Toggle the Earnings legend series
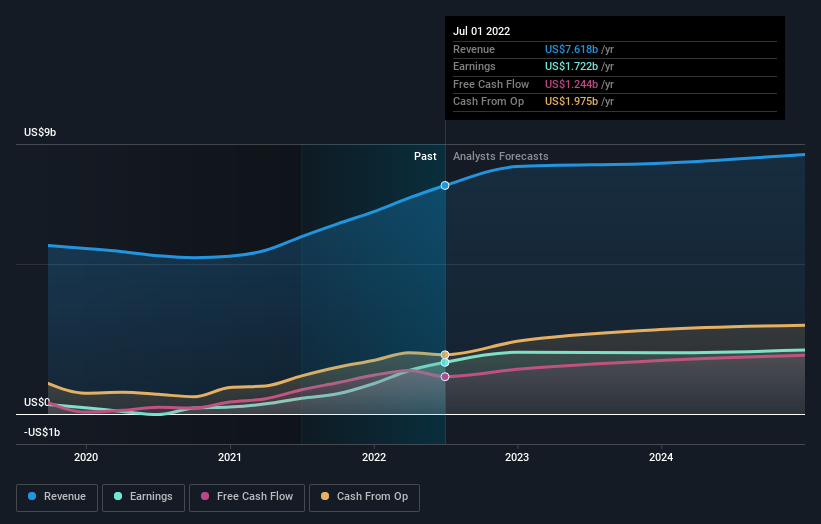The width and height of the screenshot is (821, 524). coord(143,497)
